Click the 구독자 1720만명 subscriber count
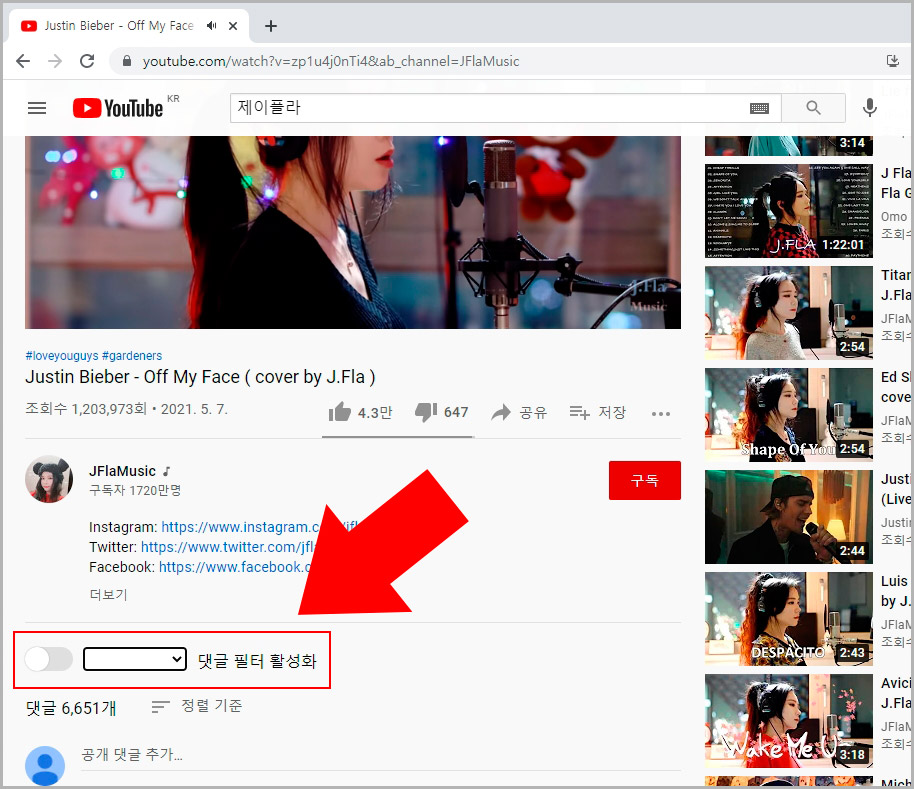The image size is (914, 789). tap(135, 491)
